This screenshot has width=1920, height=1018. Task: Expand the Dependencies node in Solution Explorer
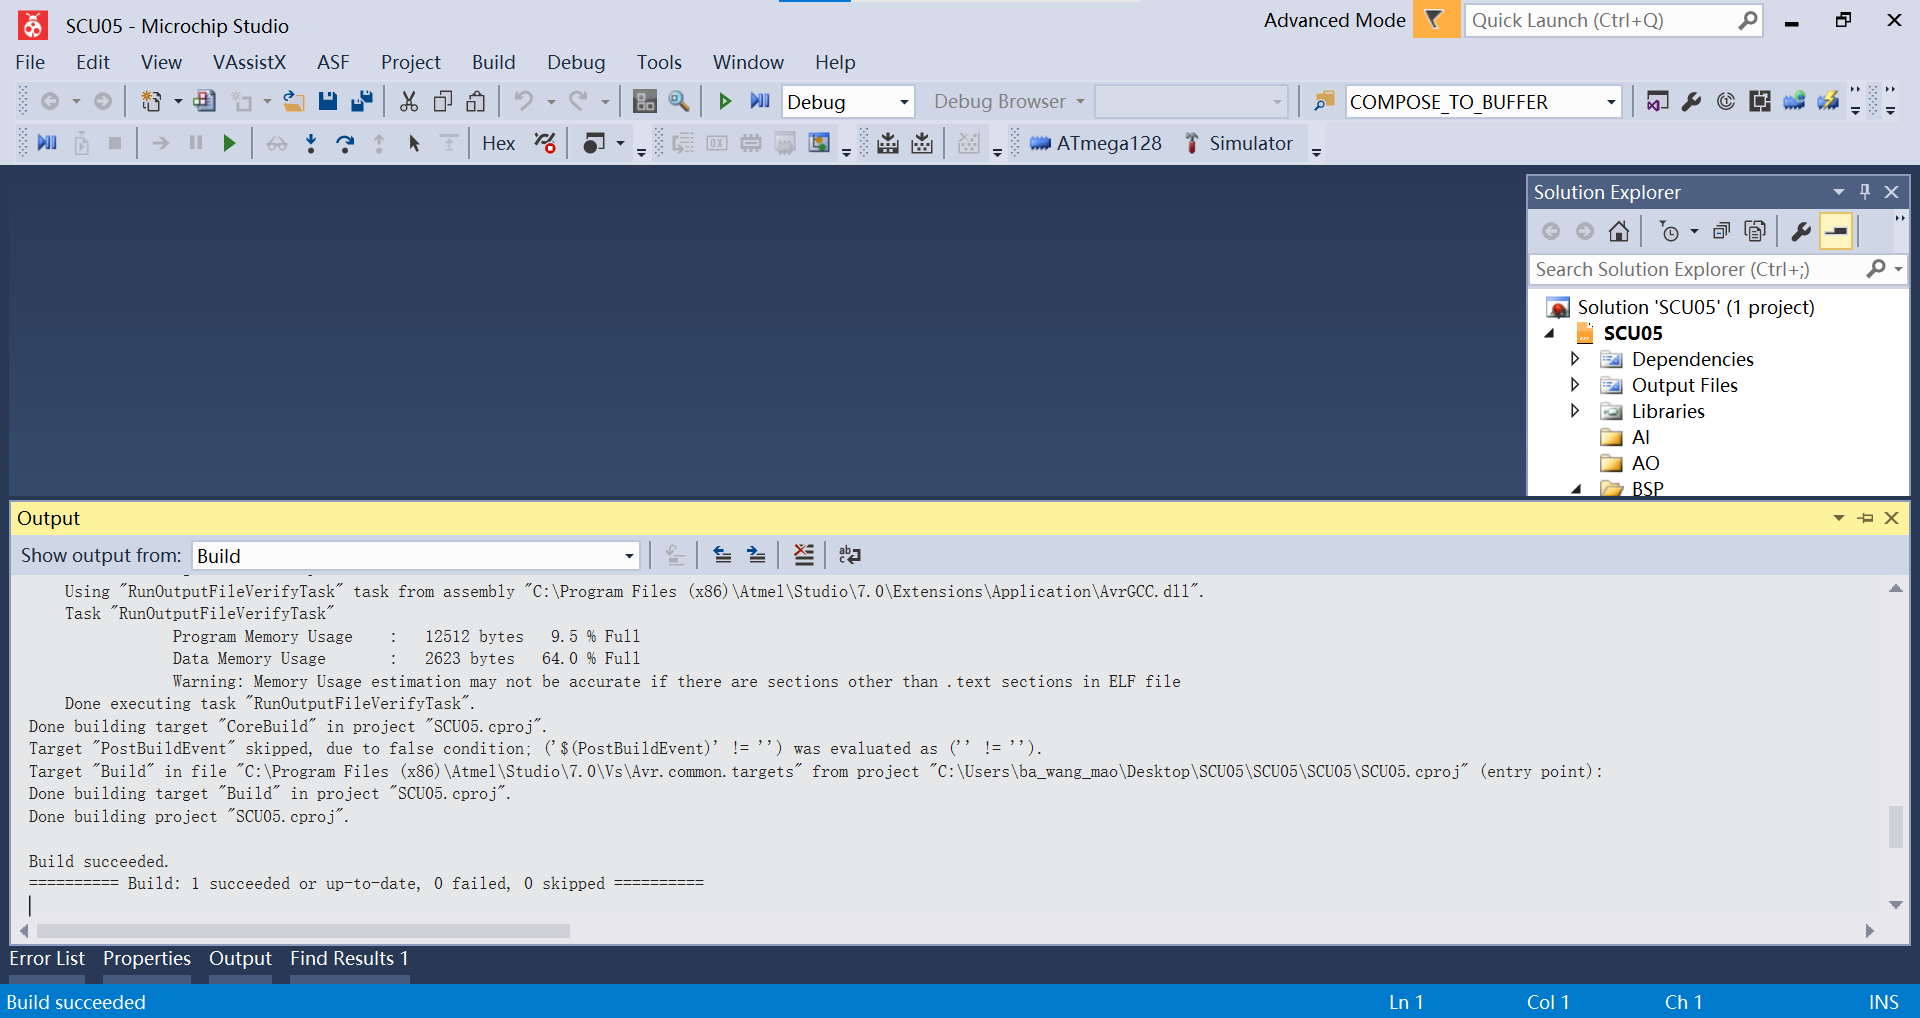pyautogui.click(x=1575, y=359)
